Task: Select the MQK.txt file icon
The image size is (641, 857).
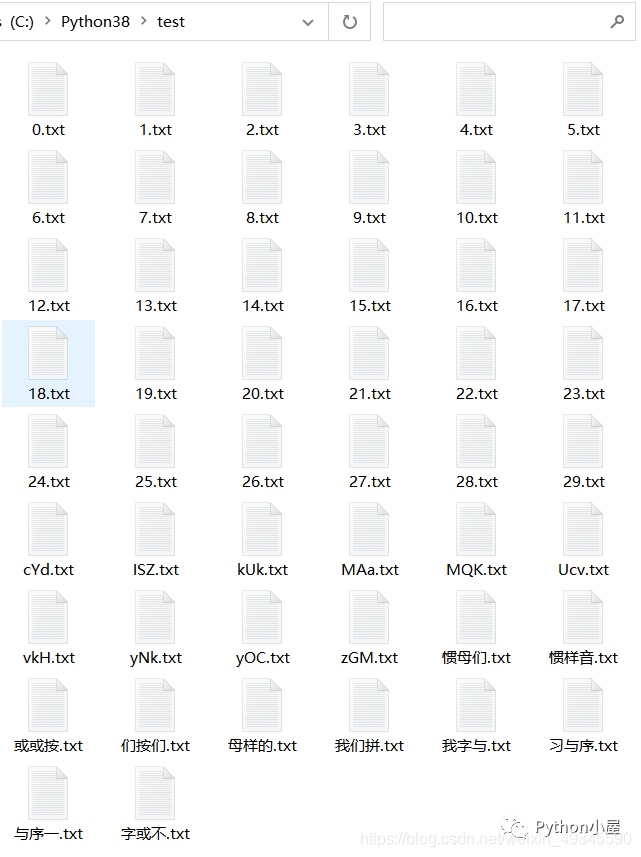Action: 476,529
